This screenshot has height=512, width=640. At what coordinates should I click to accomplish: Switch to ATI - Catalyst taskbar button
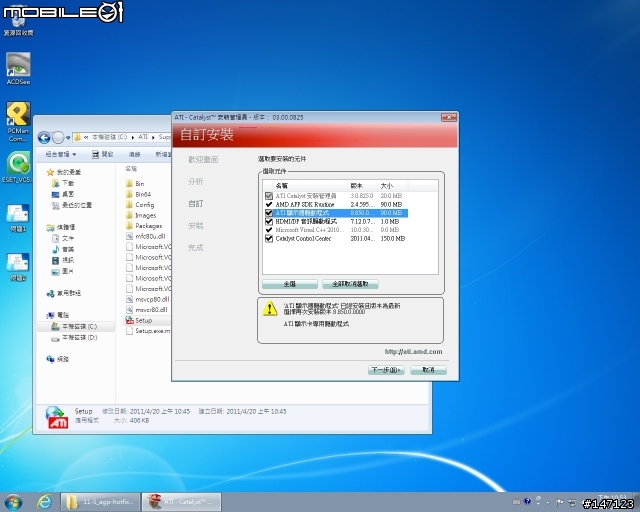[182, 502]
